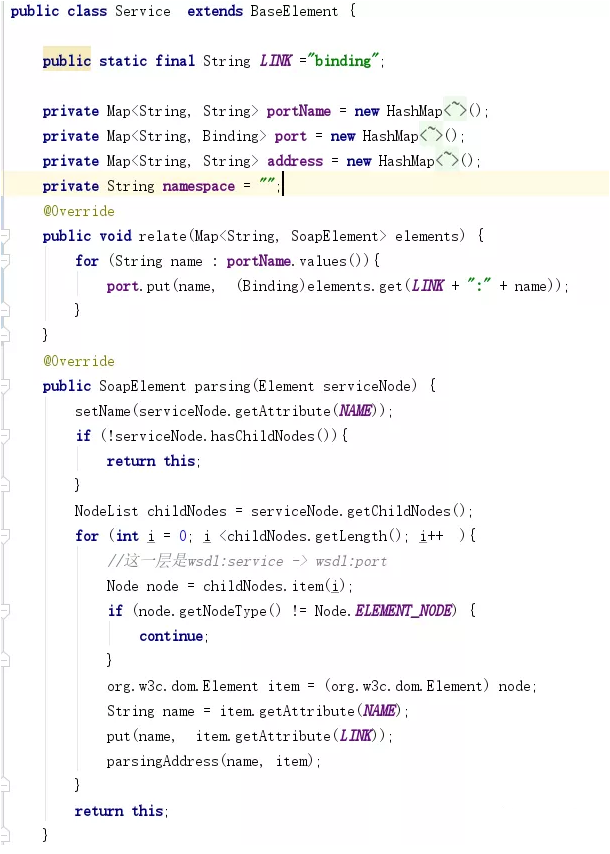Collapse the getNodeType if block fold marker
The height and width of the screenshot is (854, 610).
(5, 611)
